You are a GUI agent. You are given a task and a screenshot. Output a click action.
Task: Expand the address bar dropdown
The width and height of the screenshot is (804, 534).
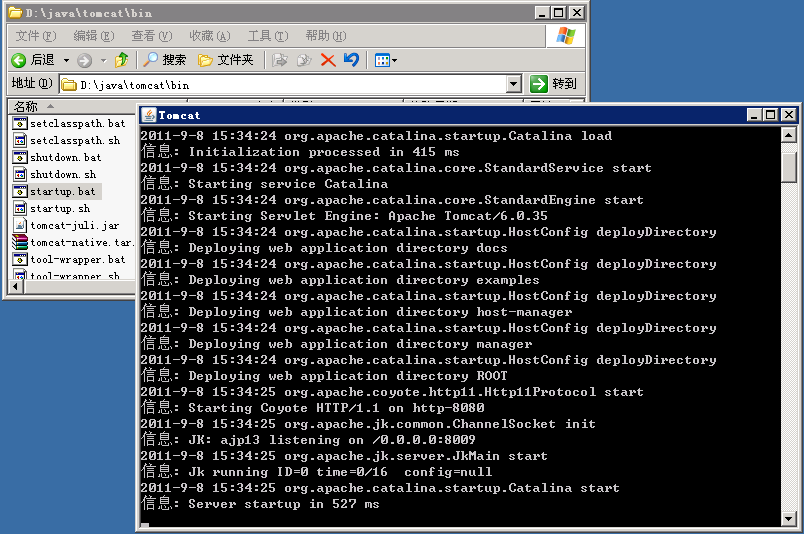tap(513, 84)
